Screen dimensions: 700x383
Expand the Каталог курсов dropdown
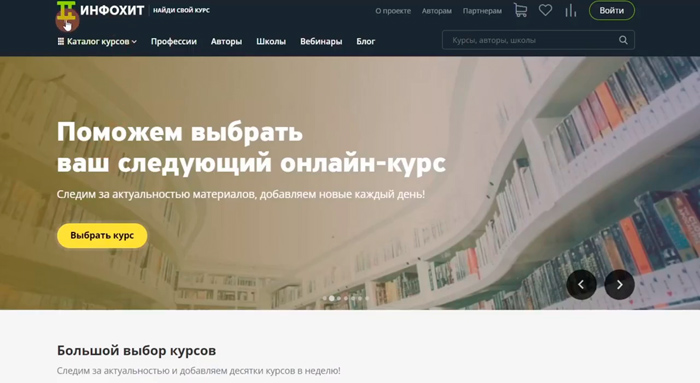tap(97, 42)
